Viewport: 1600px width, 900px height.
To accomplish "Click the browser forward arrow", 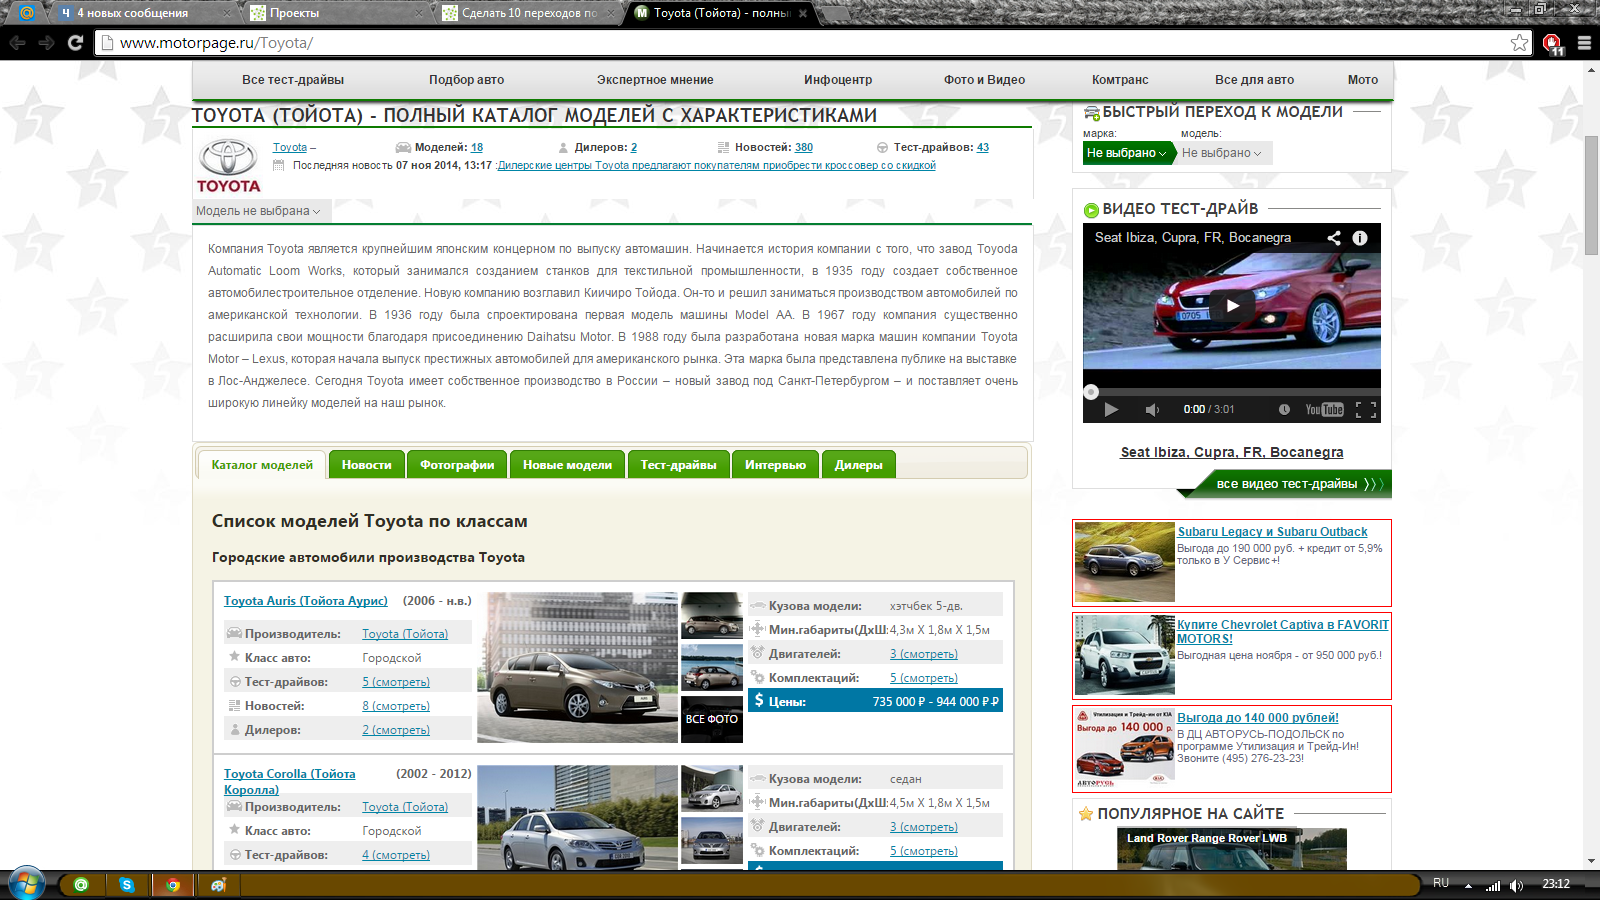I will coord(46,43).
